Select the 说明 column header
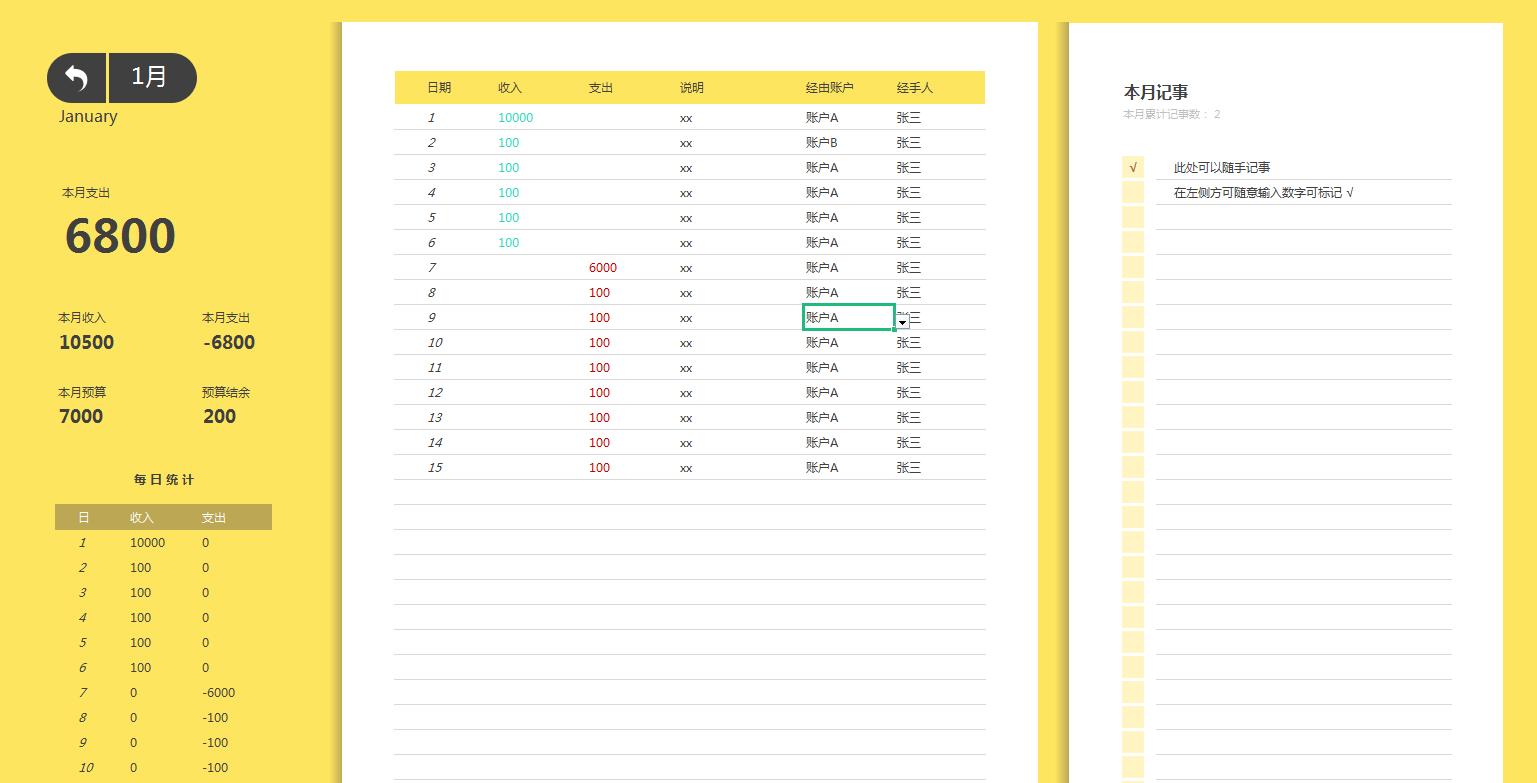 click(692, 88)
